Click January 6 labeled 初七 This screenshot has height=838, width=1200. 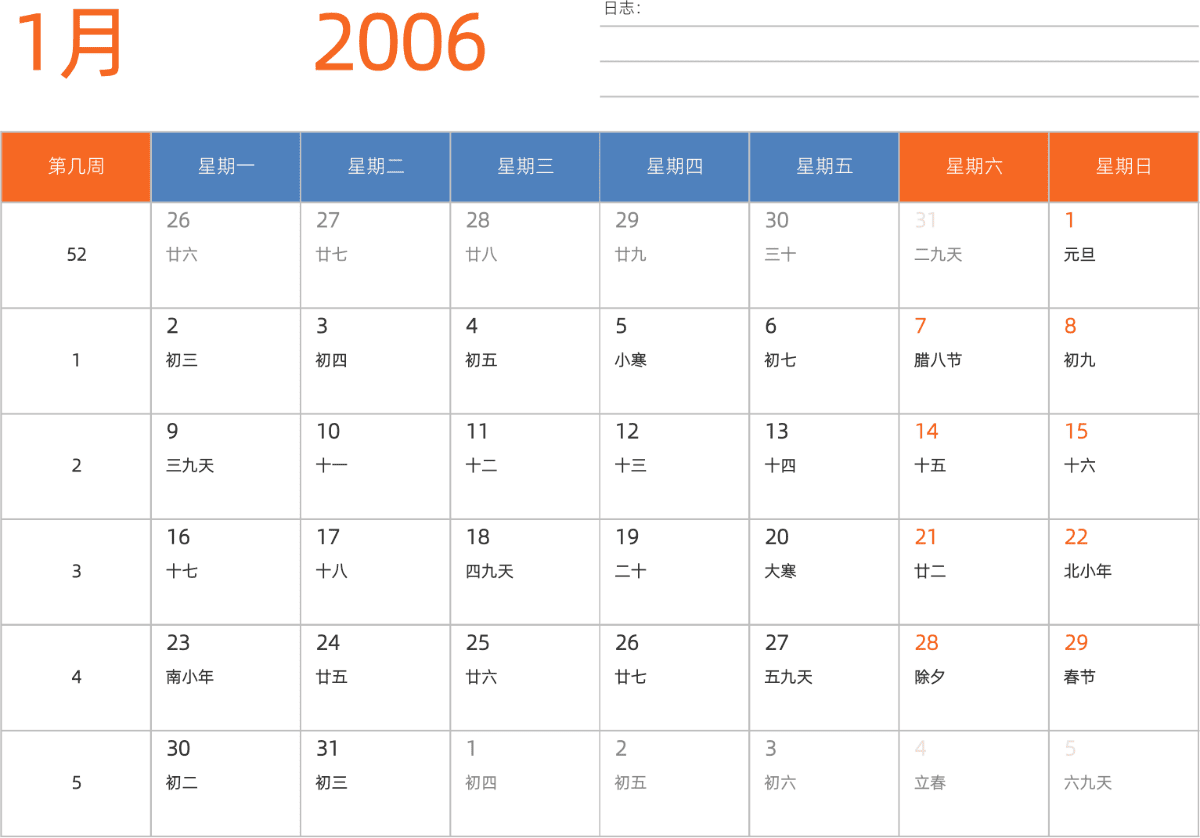pyautogui.click(x=824, y=361)
